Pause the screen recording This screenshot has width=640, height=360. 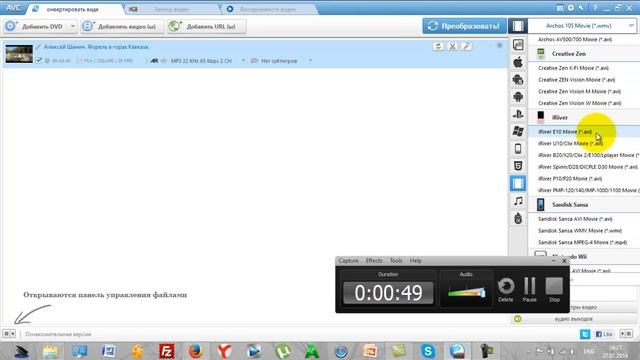(x=529, y=289)
